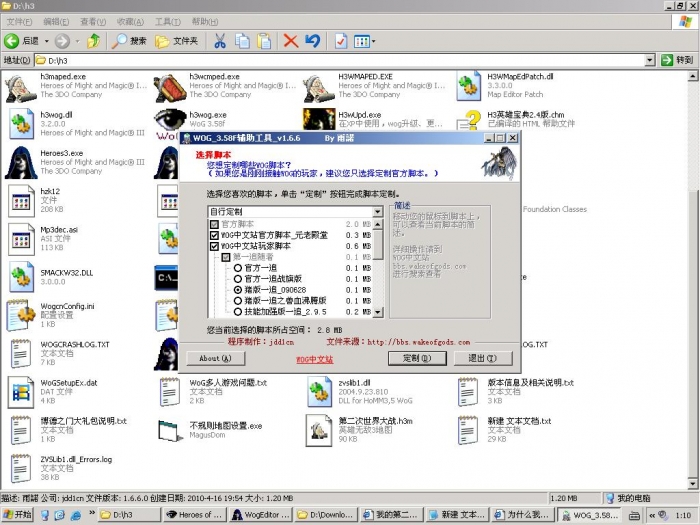700x525 pixels.
Task: Select 猎版一追之兽血沸腾版 radio option
Action: 238,300
